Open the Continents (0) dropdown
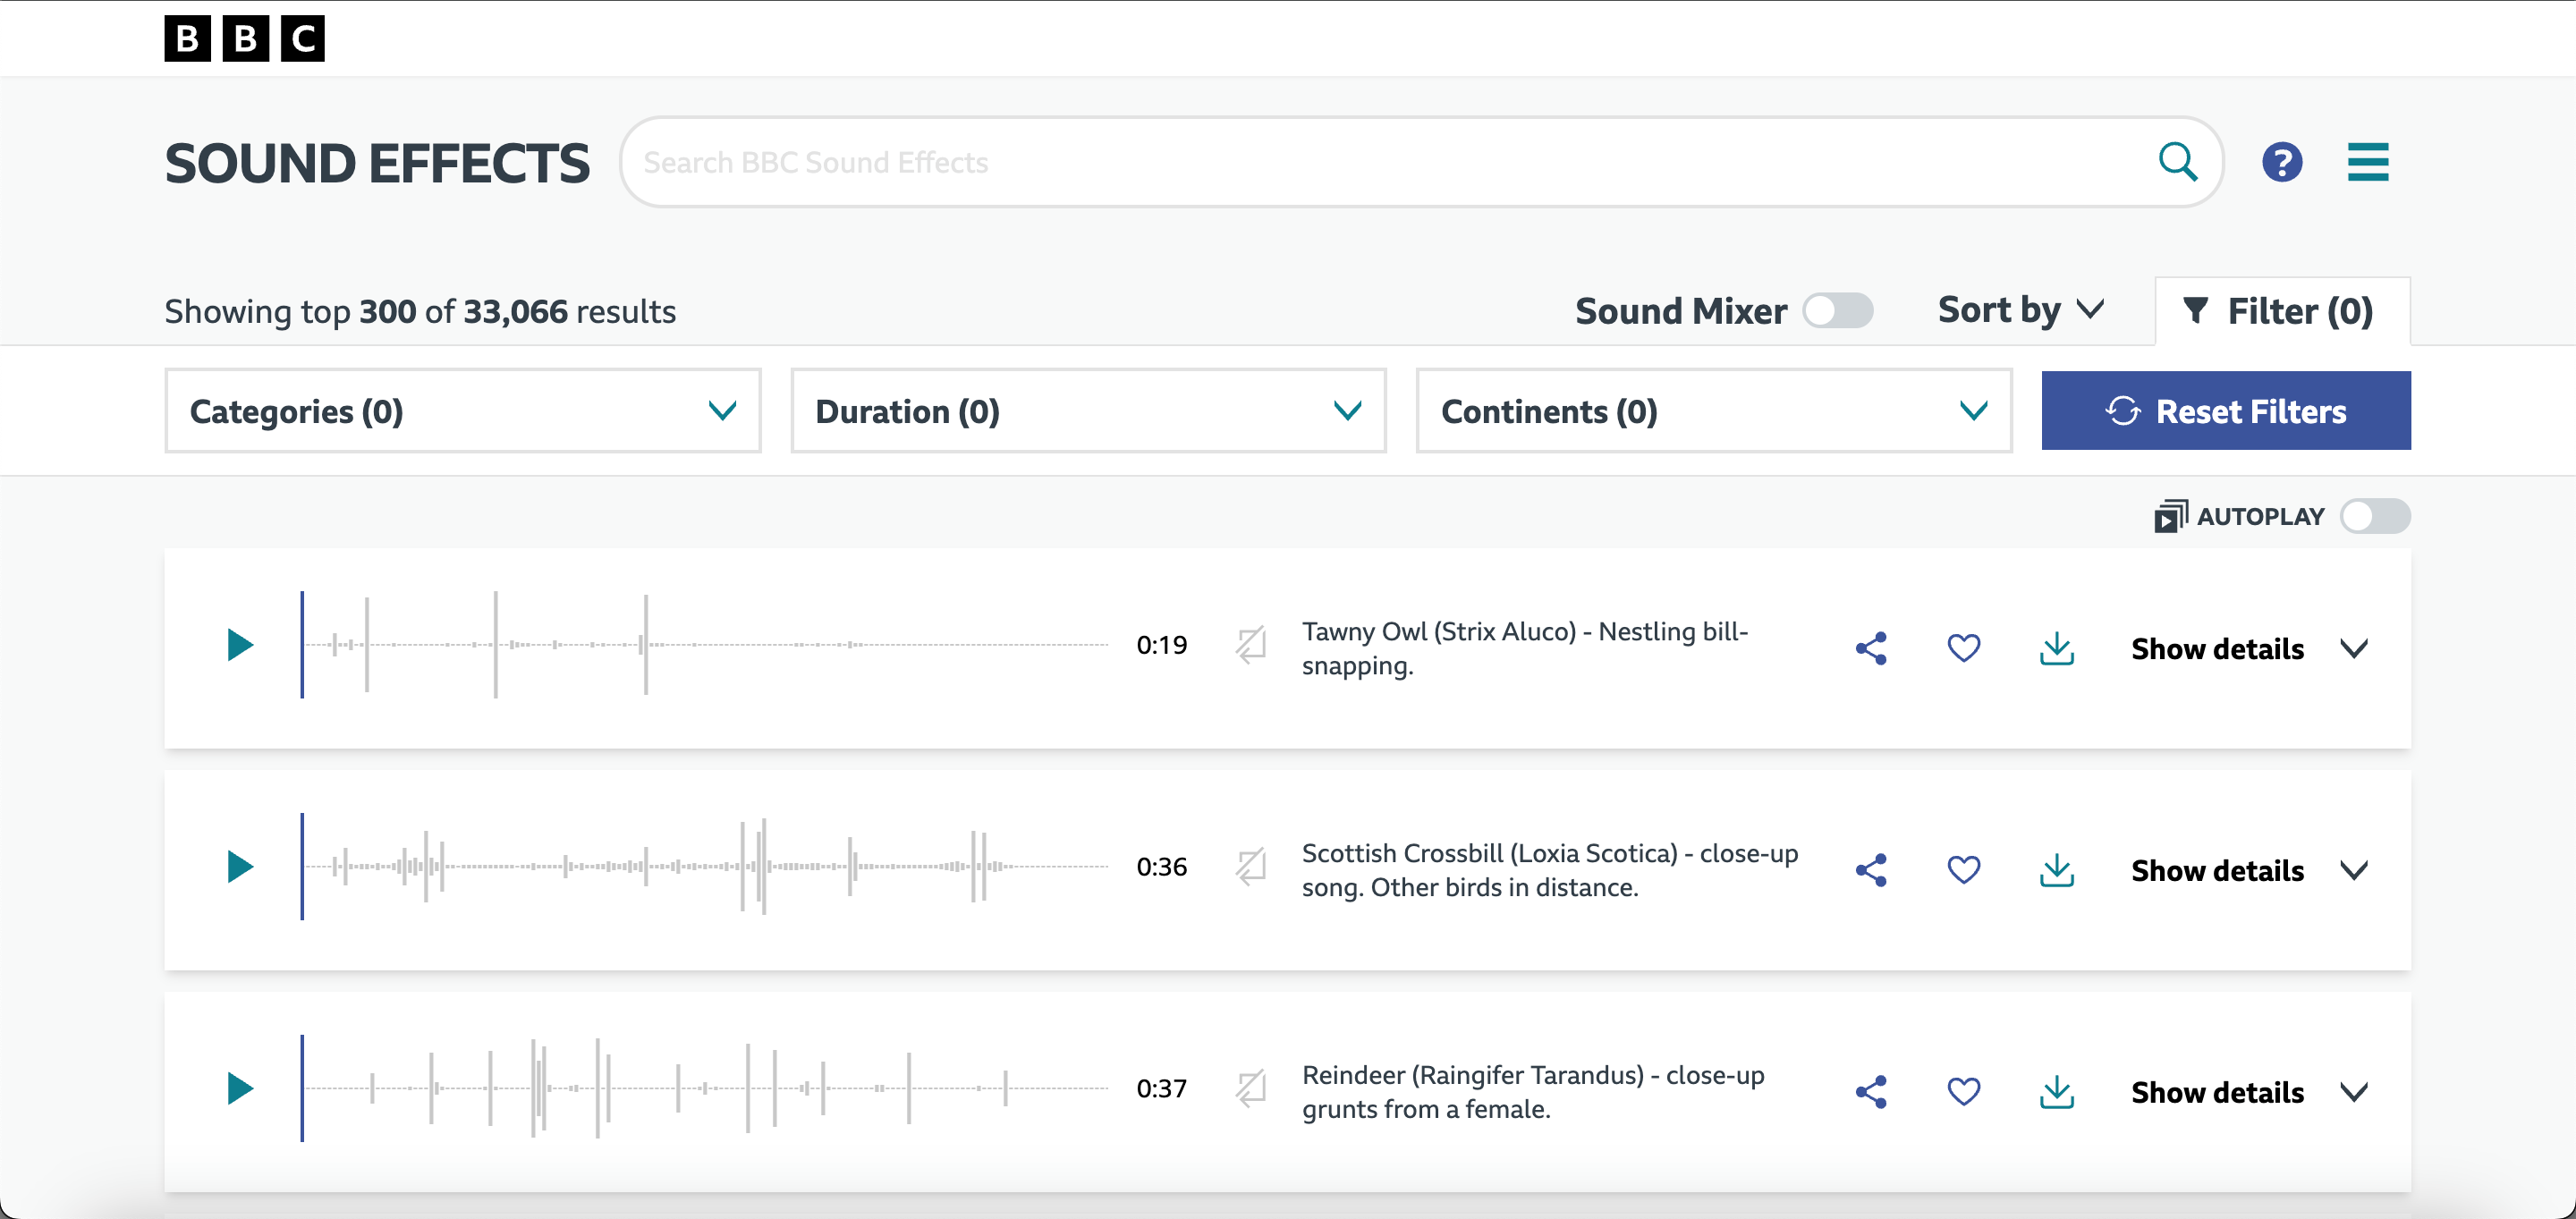 [x=1713, y=411]
